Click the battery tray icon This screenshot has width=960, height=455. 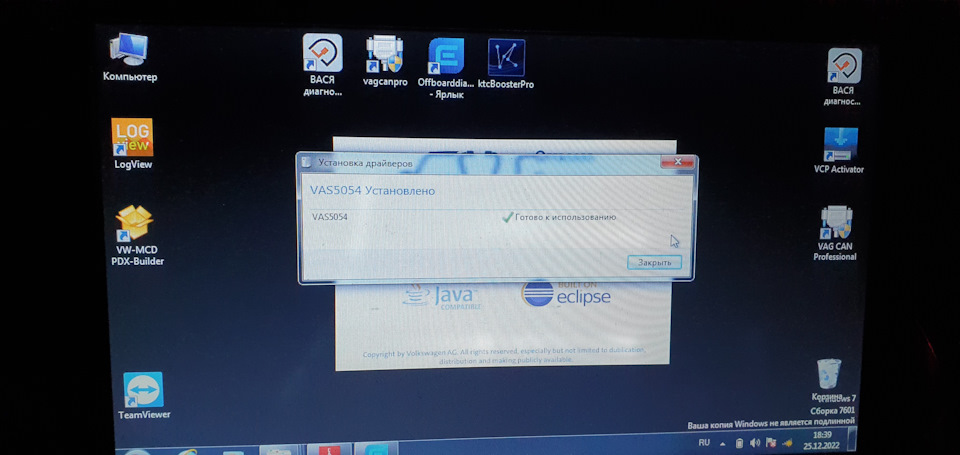(740, 443)
